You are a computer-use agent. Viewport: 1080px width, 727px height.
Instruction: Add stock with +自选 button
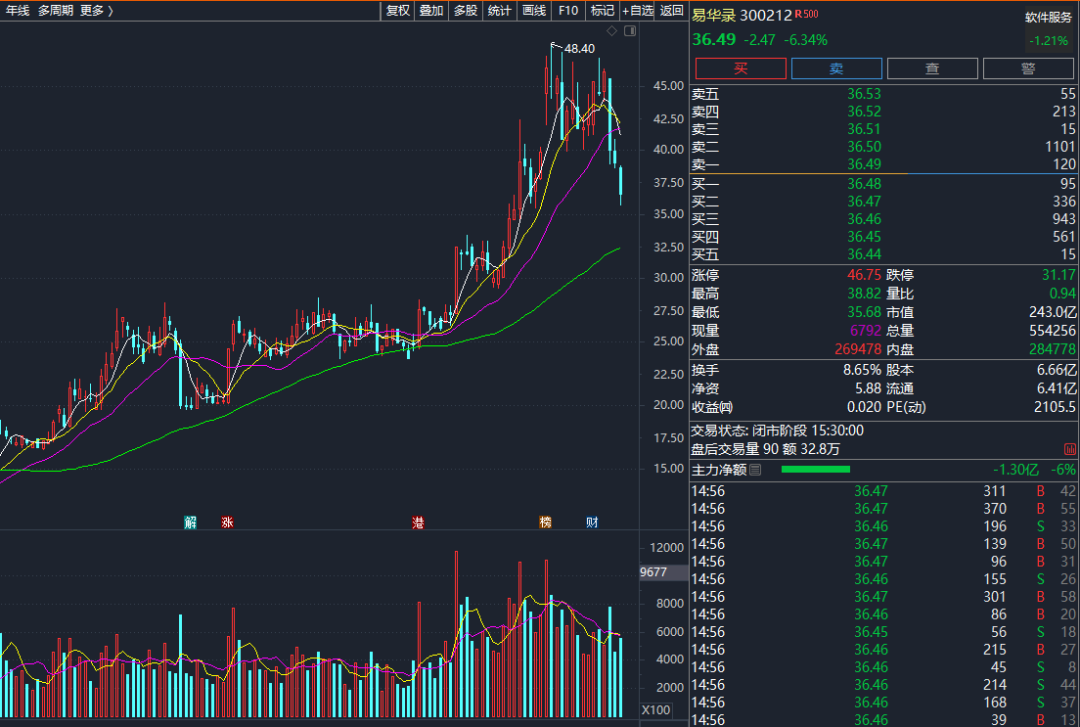(637, 10)
